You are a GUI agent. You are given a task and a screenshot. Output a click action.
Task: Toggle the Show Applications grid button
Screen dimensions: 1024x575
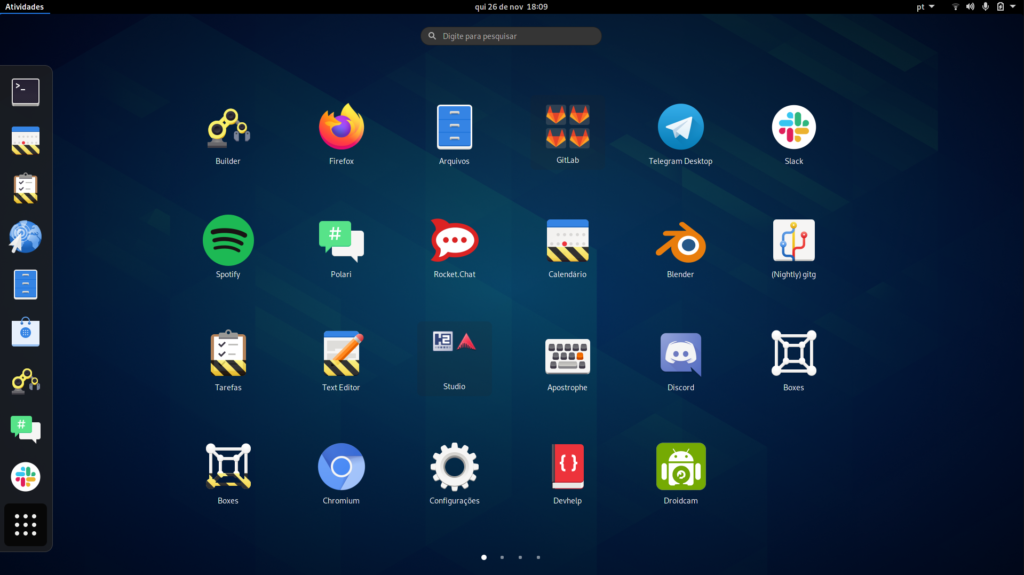(x=25, y=525)
